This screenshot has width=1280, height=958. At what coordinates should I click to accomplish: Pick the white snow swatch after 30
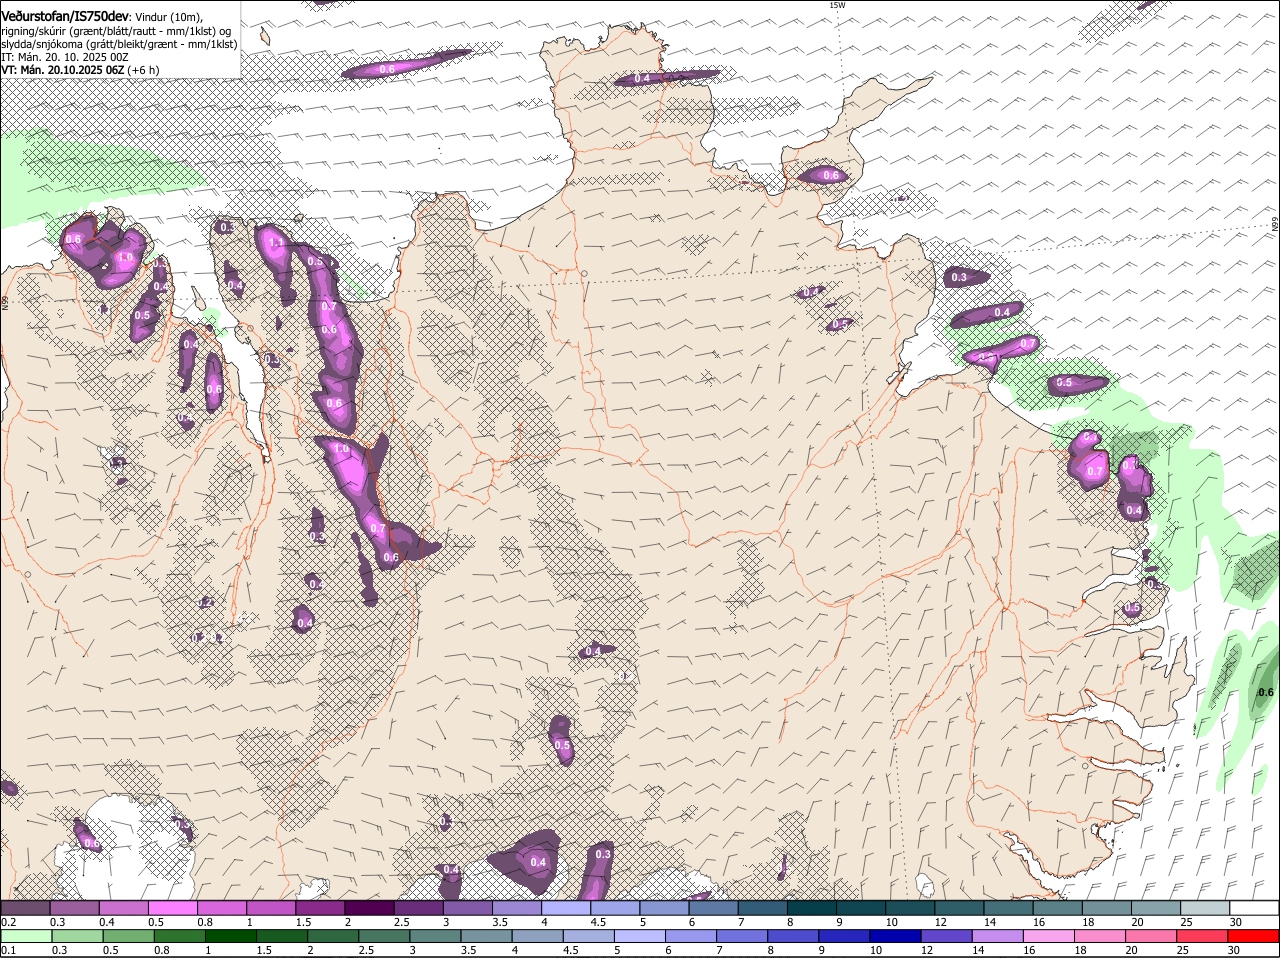(1253, 908)
